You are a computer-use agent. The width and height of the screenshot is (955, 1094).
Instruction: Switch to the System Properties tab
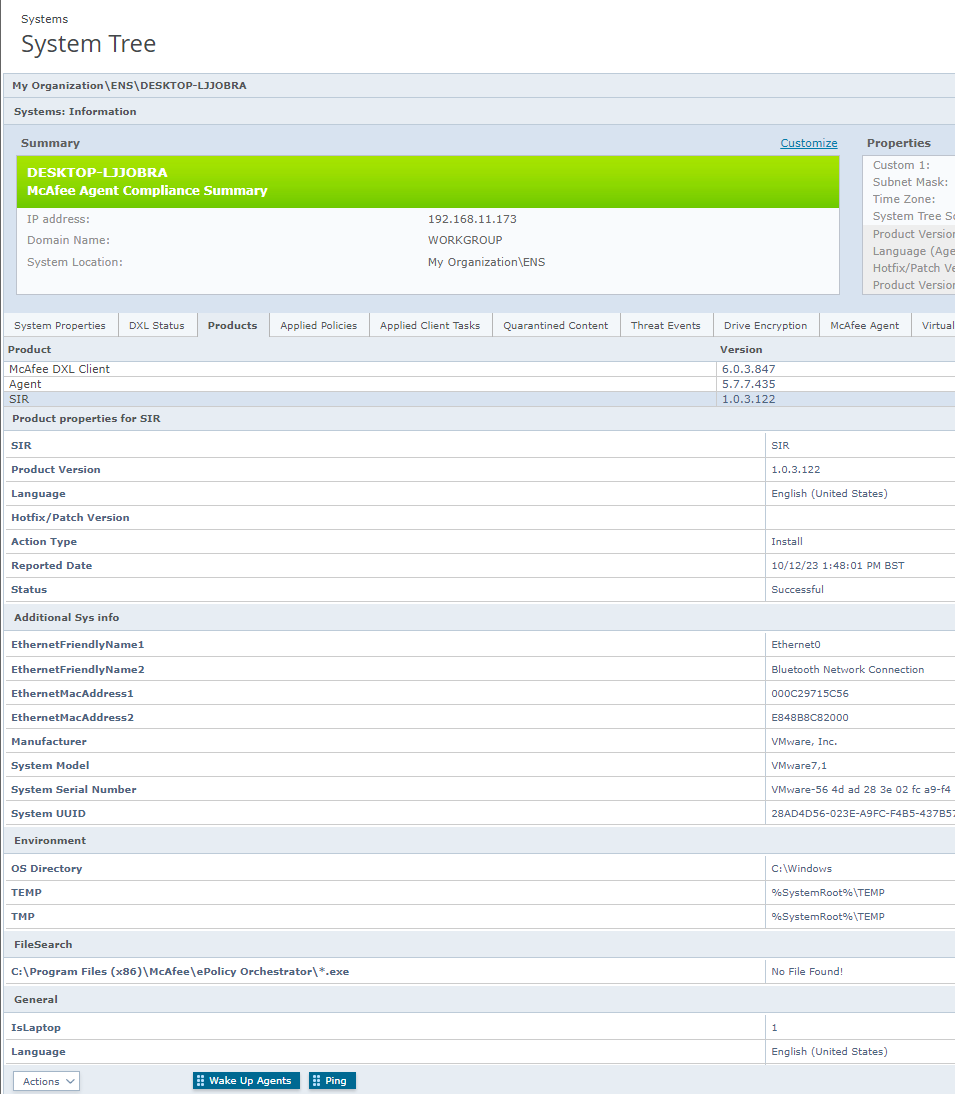(60, 326)
